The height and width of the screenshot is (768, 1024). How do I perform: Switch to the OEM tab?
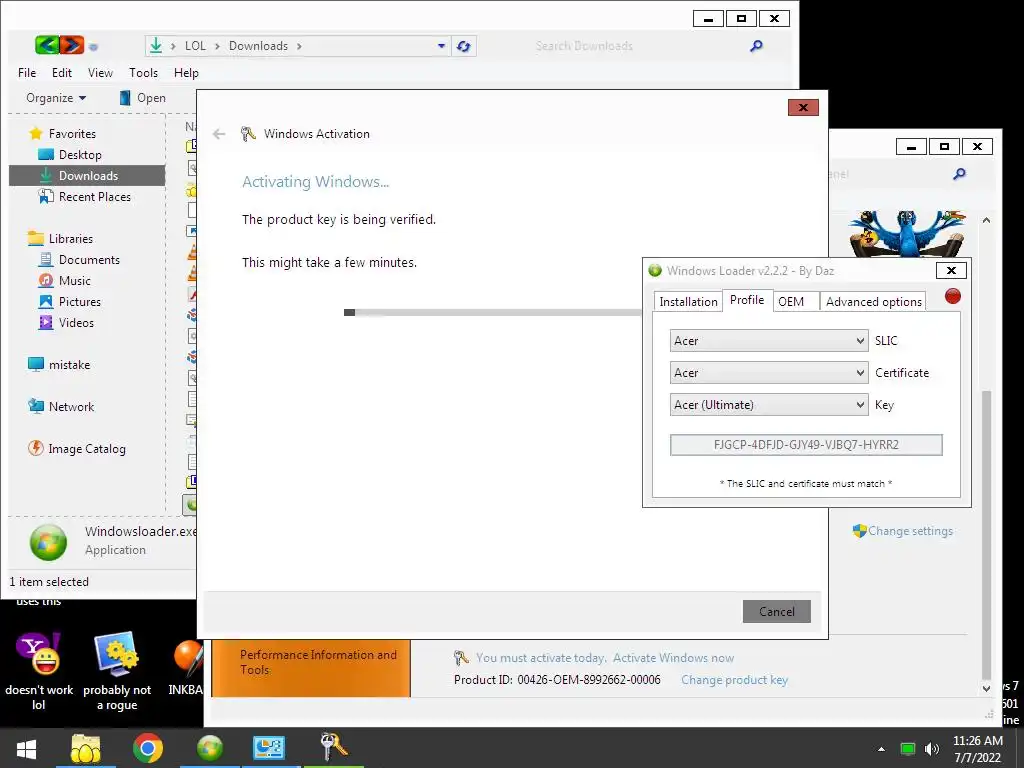[x=795, y=302]
